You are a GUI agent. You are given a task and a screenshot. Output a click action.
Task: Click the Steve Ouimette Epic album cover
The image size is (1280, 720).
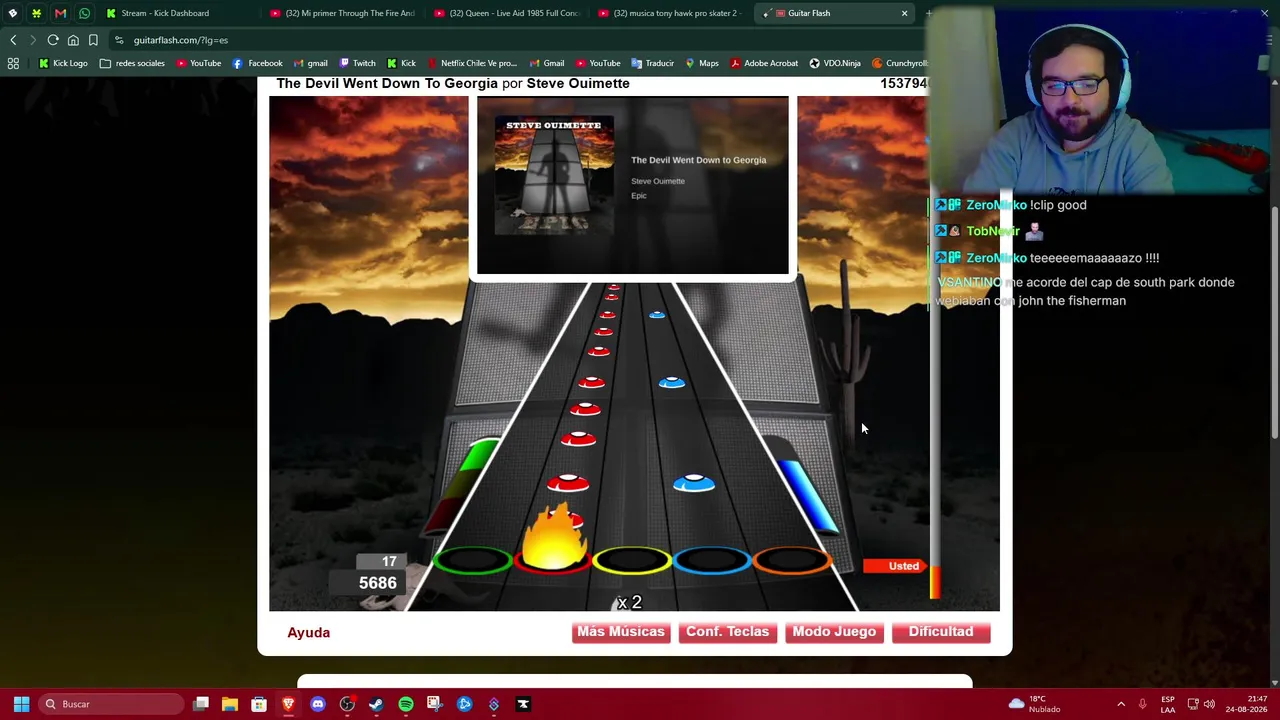tap(554, 176)
